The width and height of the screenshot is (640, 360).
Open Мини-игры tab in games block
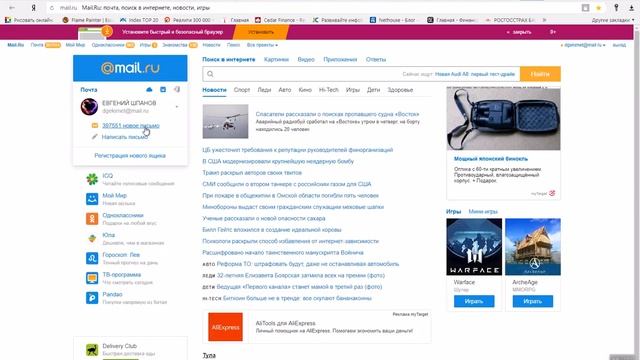click(x=483, y=211)
